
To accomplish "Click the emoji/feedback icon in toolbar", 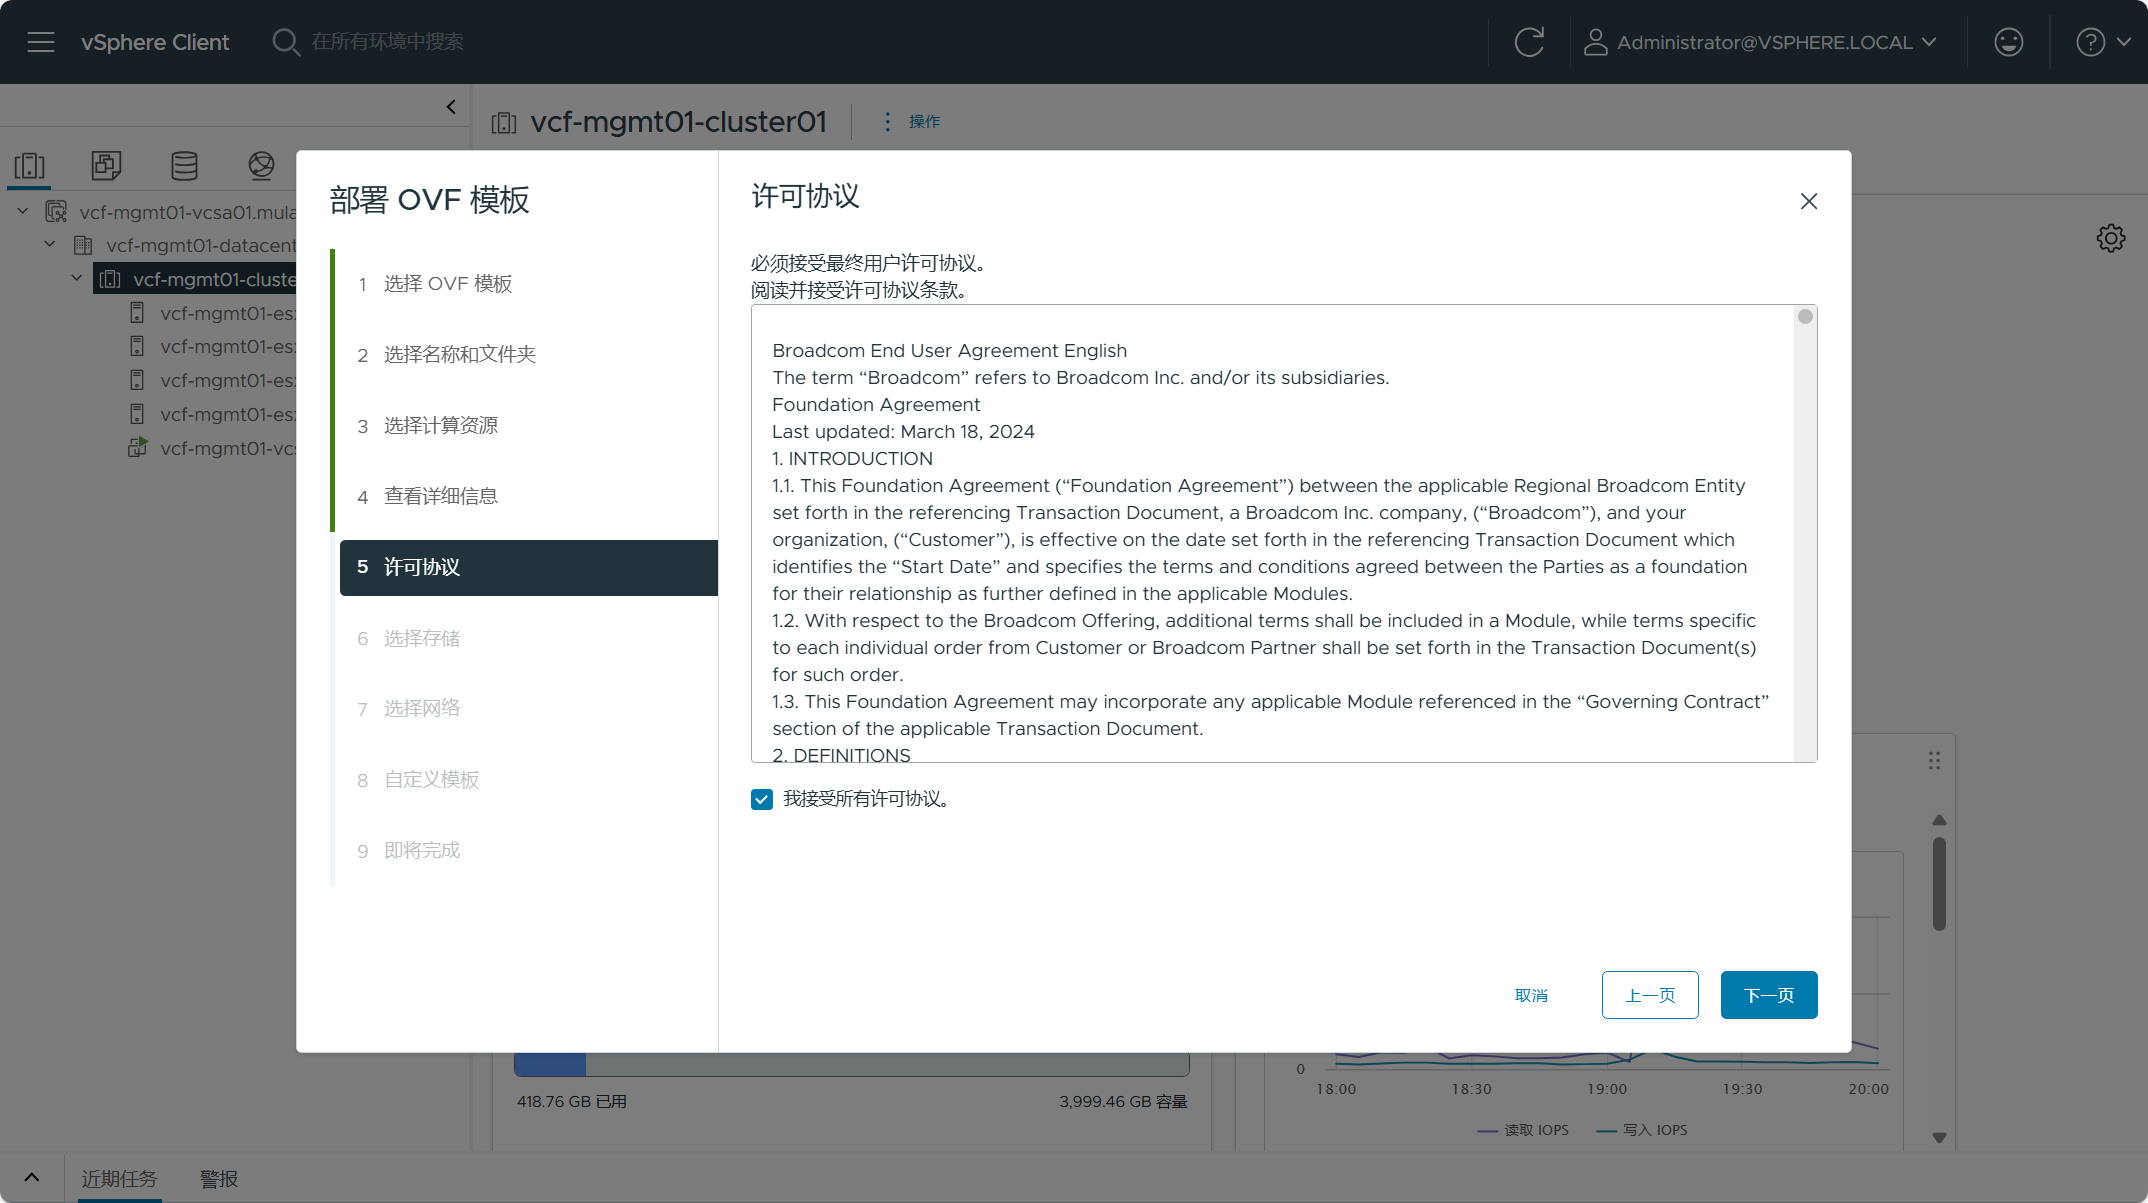I will (x=2009, y=41).
